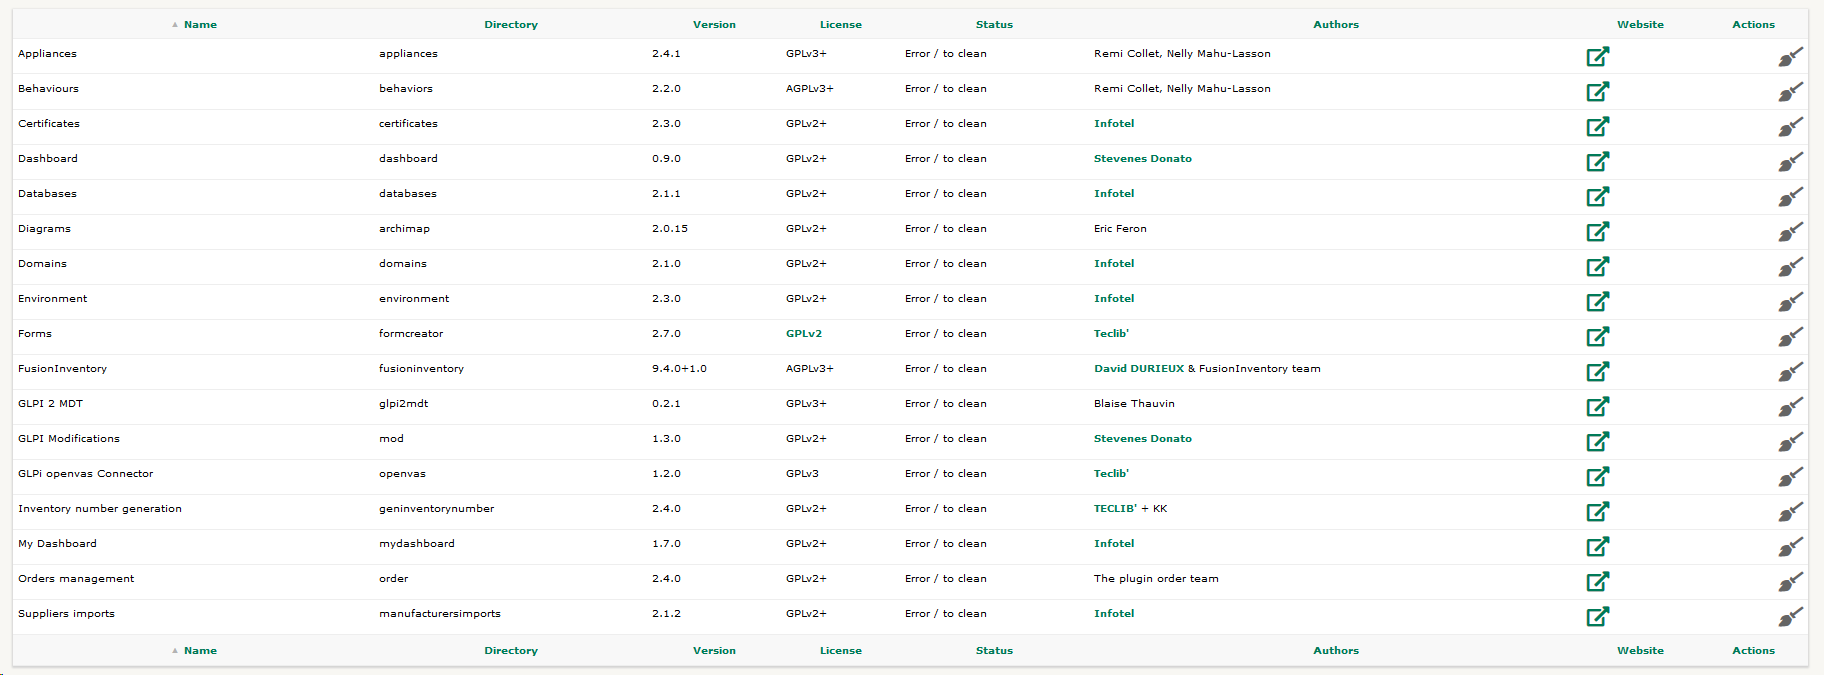
Task: Click clean action icon for Domains
Action: (x=1791, y=267)
